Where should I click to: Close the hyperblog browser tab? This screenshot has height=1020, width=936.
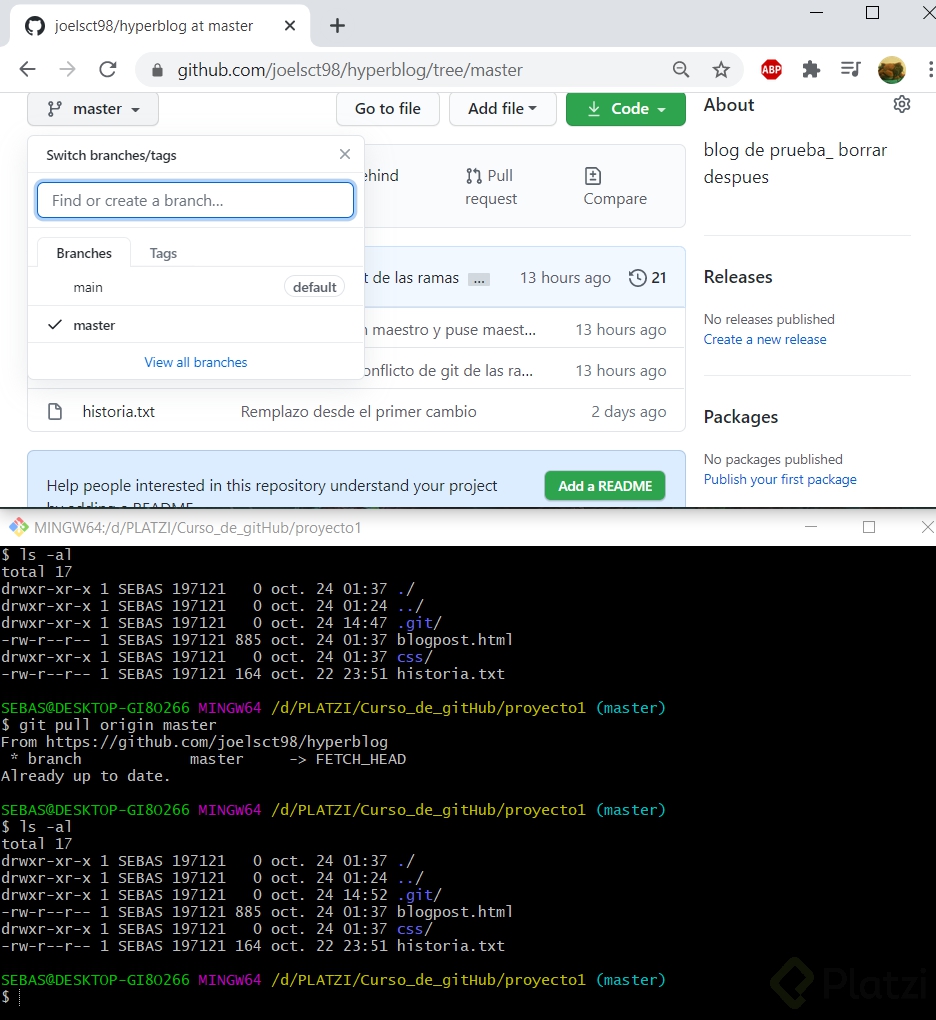click(290, 26)
